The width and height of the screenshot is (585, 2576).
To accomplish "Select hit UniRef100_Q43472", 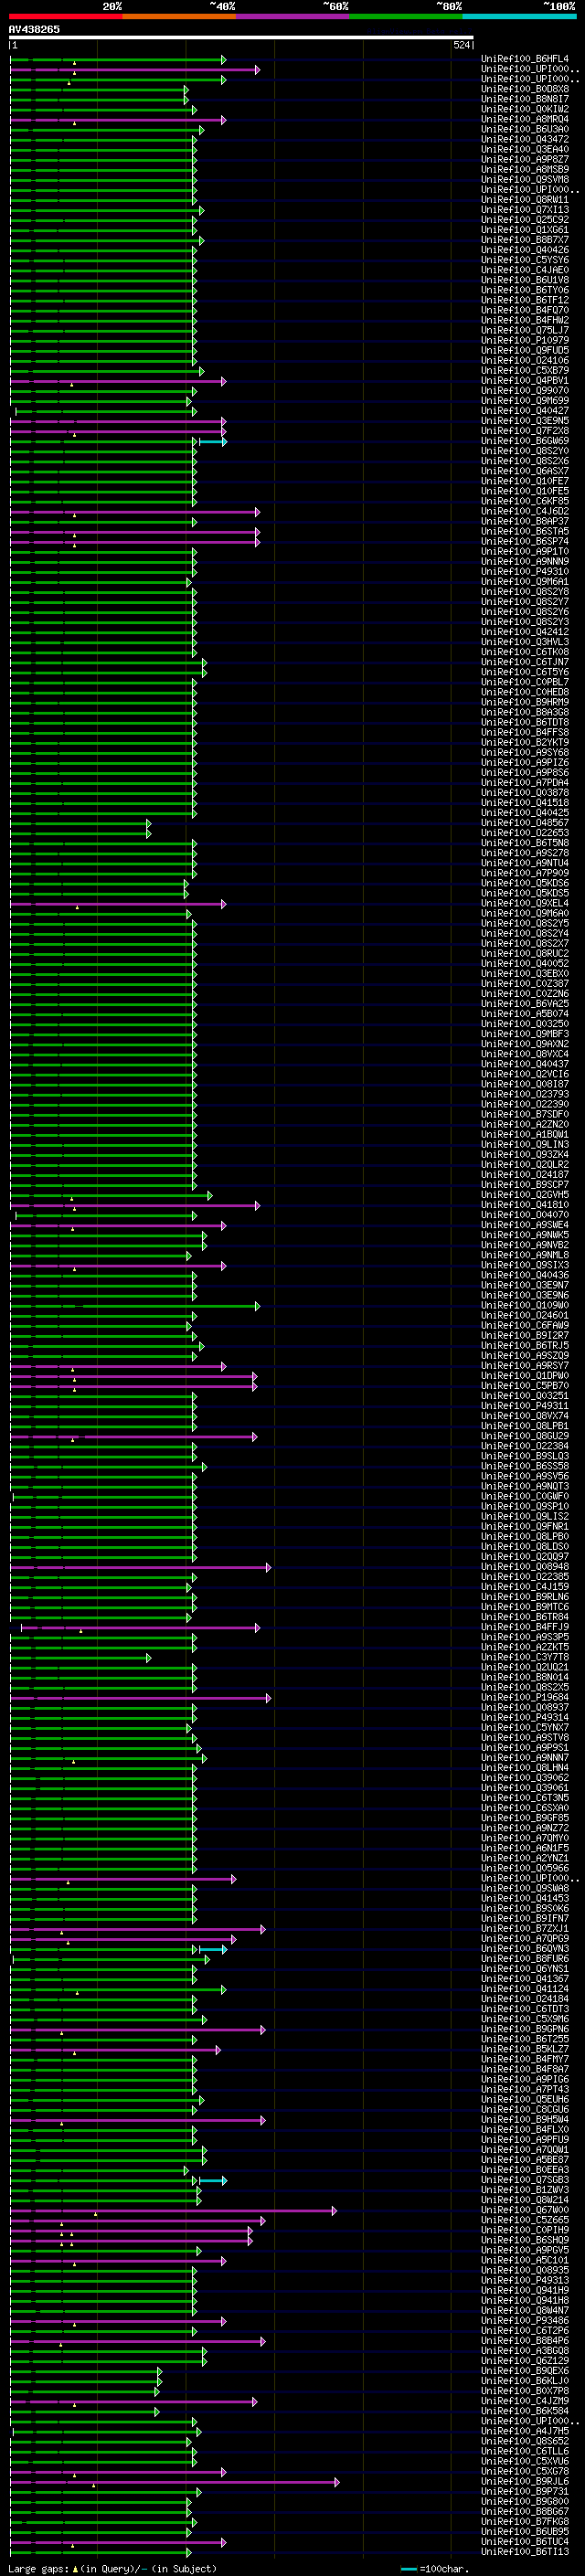I will tap(525, 139).
